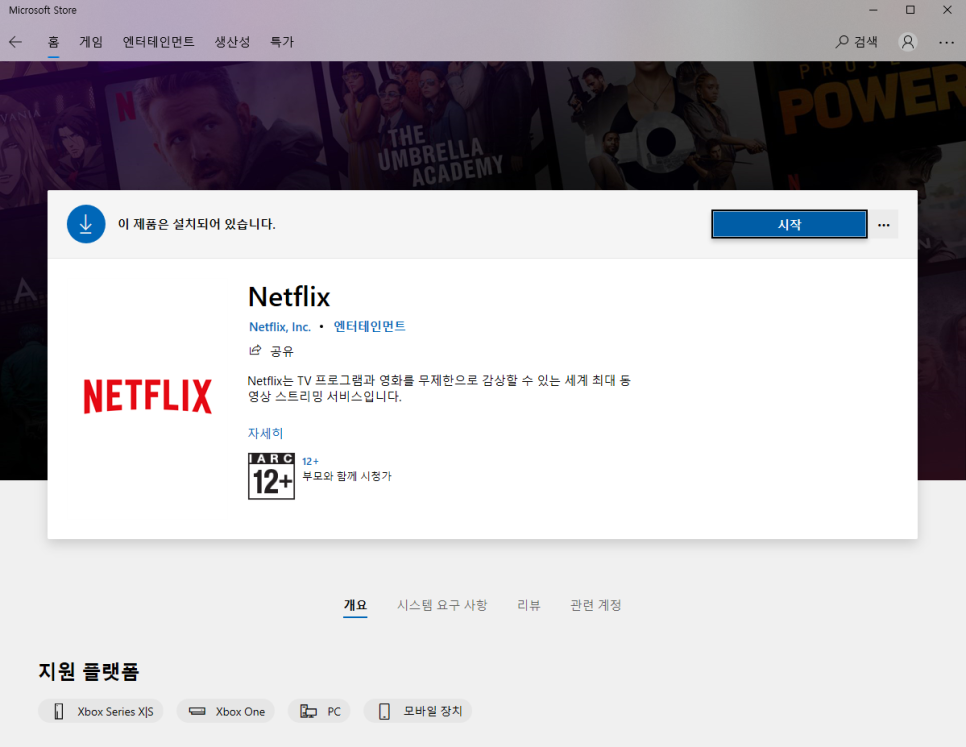Click the Netflix logo image
Screen dimensions: 966x747
[148, 396]
